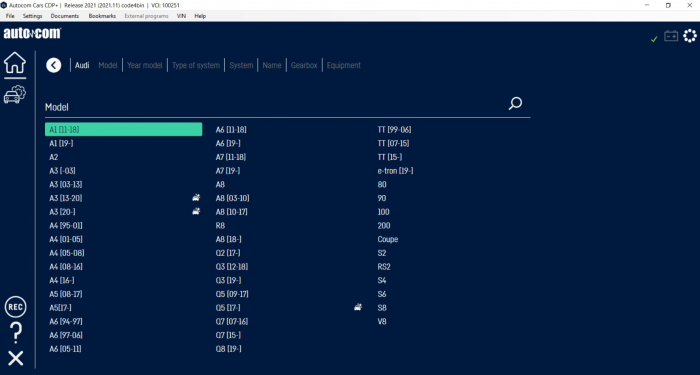Viewport: 700px width, 375px height.
Task: Select model A7 [11-18]
Action: click(231, 157)
